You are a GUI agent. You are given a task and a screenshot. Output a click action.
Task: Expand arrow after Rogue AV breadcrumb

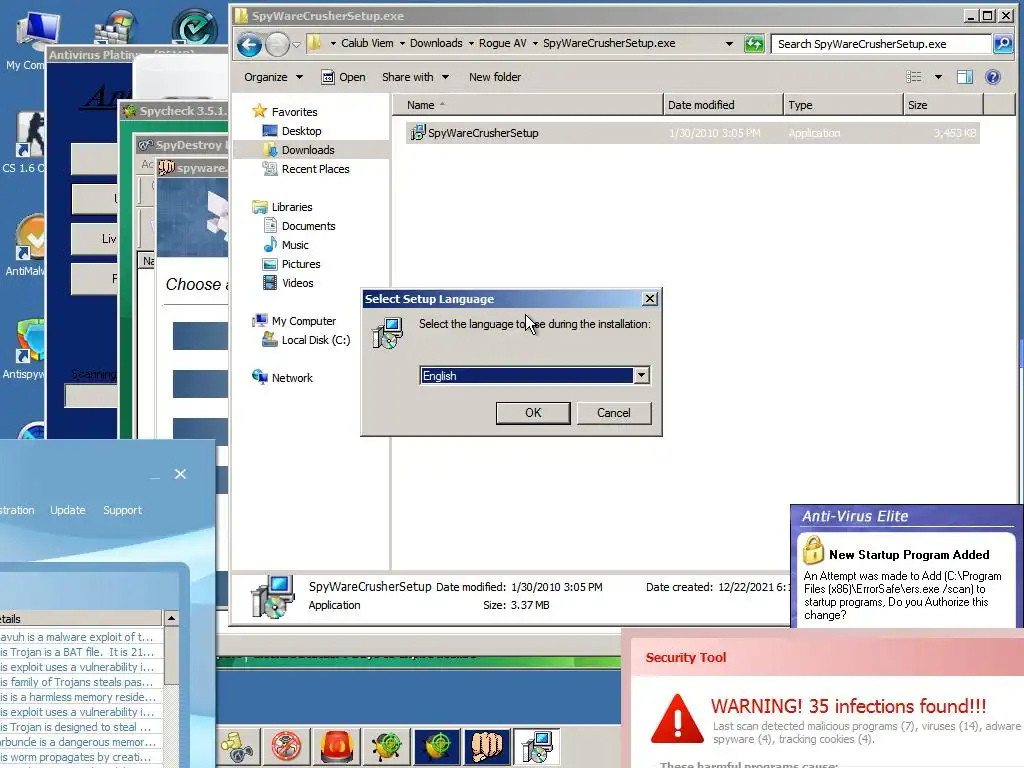(x=535, y=44)
